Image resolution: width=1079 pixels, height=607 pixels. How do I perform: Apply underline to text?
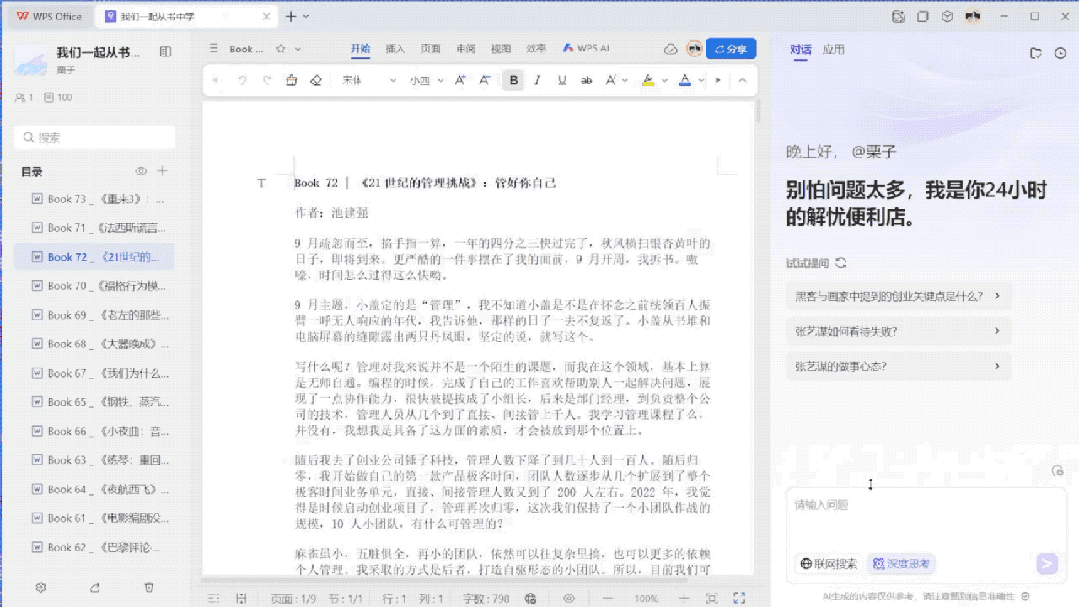(562, 81)
